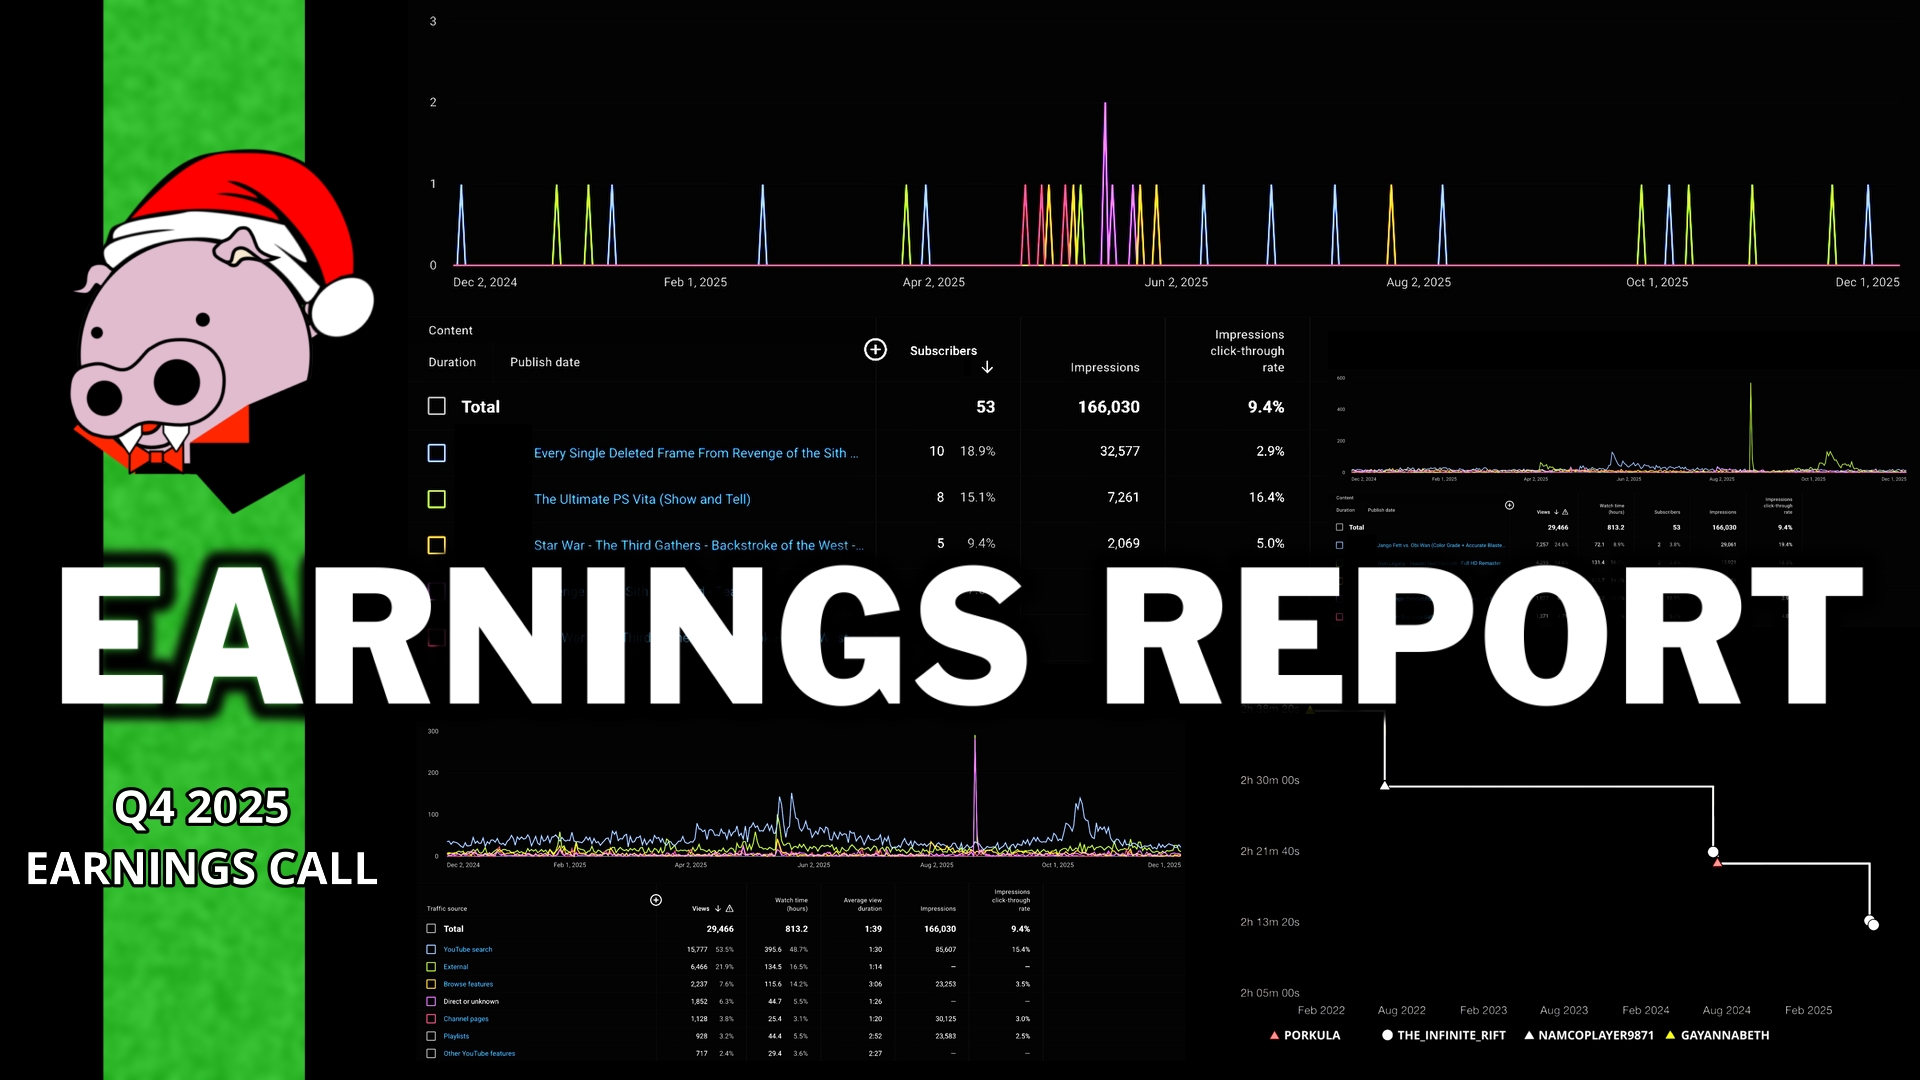Click Impressions click-through rate column header
The image size is (1920, 1080).
click(x=1247, y=351)
